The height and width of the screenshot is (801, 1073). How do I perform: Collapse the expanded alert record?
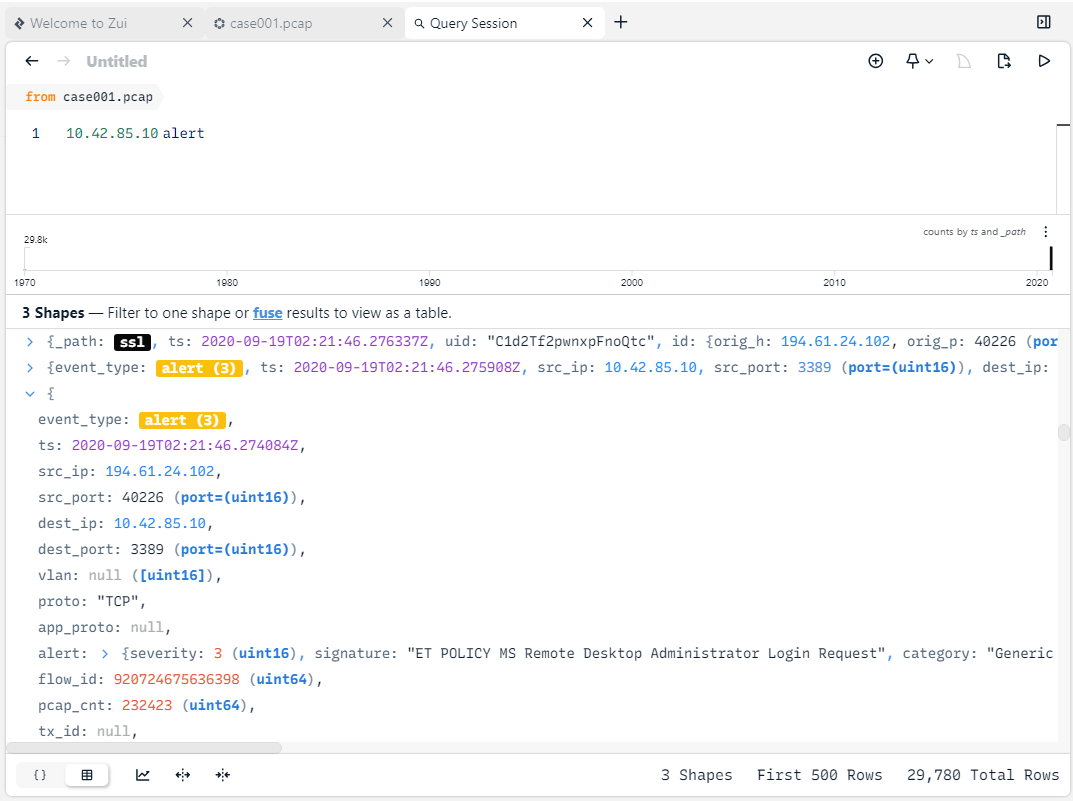click(30, 394)
